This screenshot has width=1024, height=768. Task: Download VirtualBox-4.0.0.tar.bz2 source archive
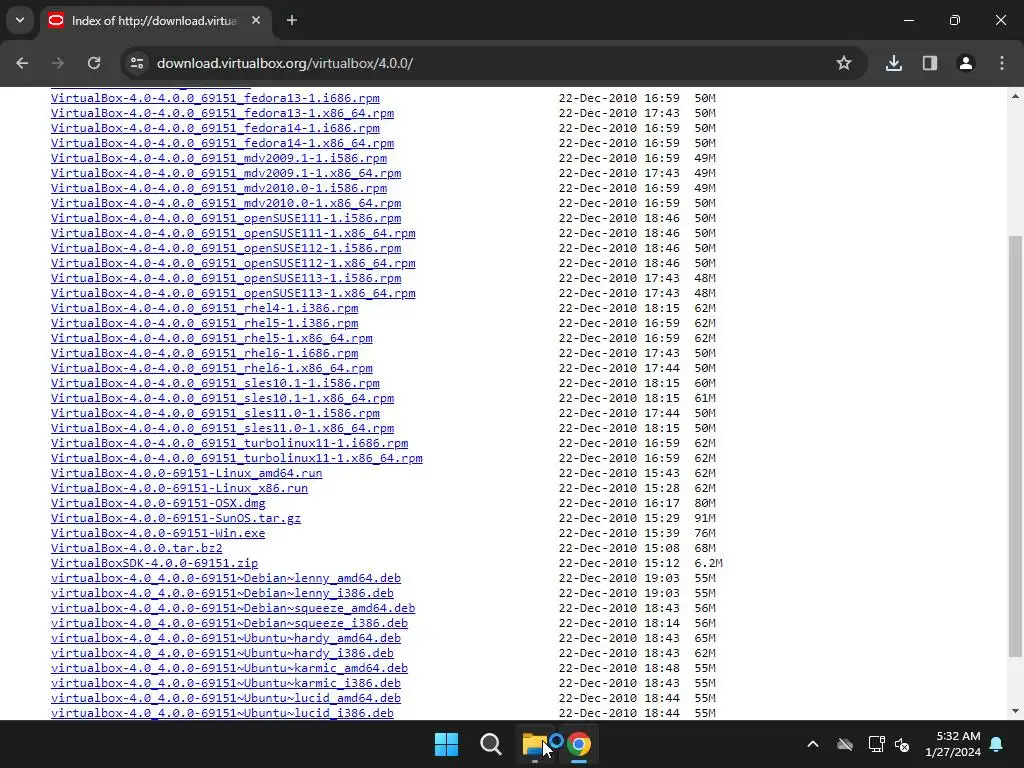pos(136,548)
